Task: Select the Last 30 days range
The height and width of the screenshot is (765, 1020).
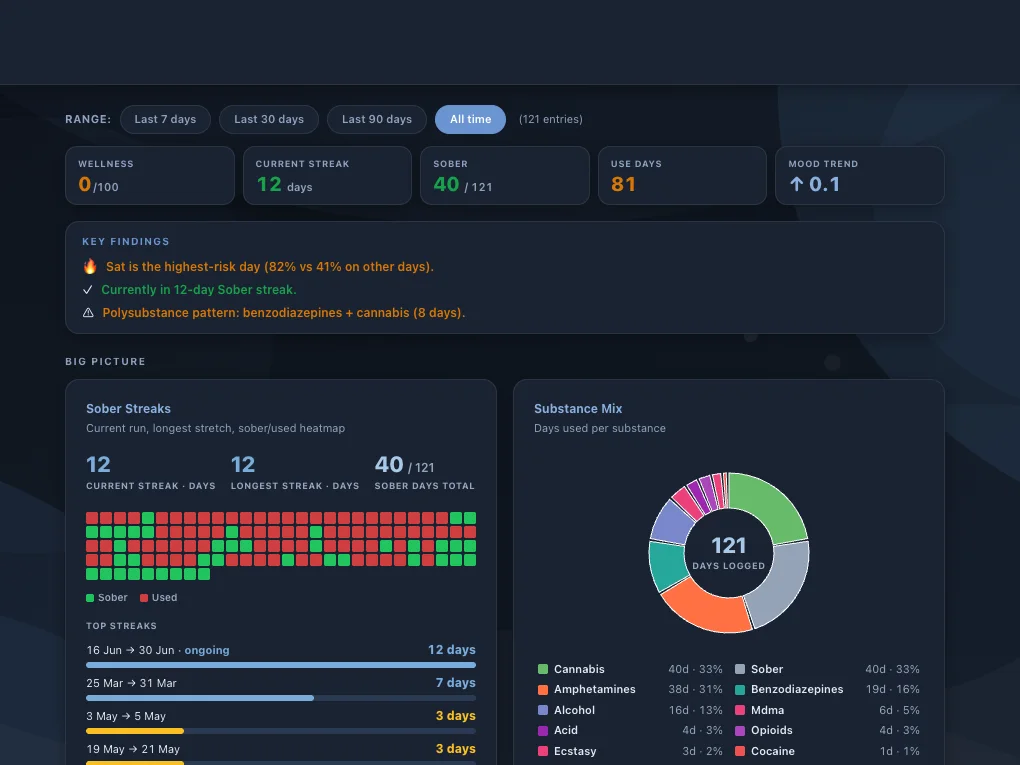Action: [269, 119]
